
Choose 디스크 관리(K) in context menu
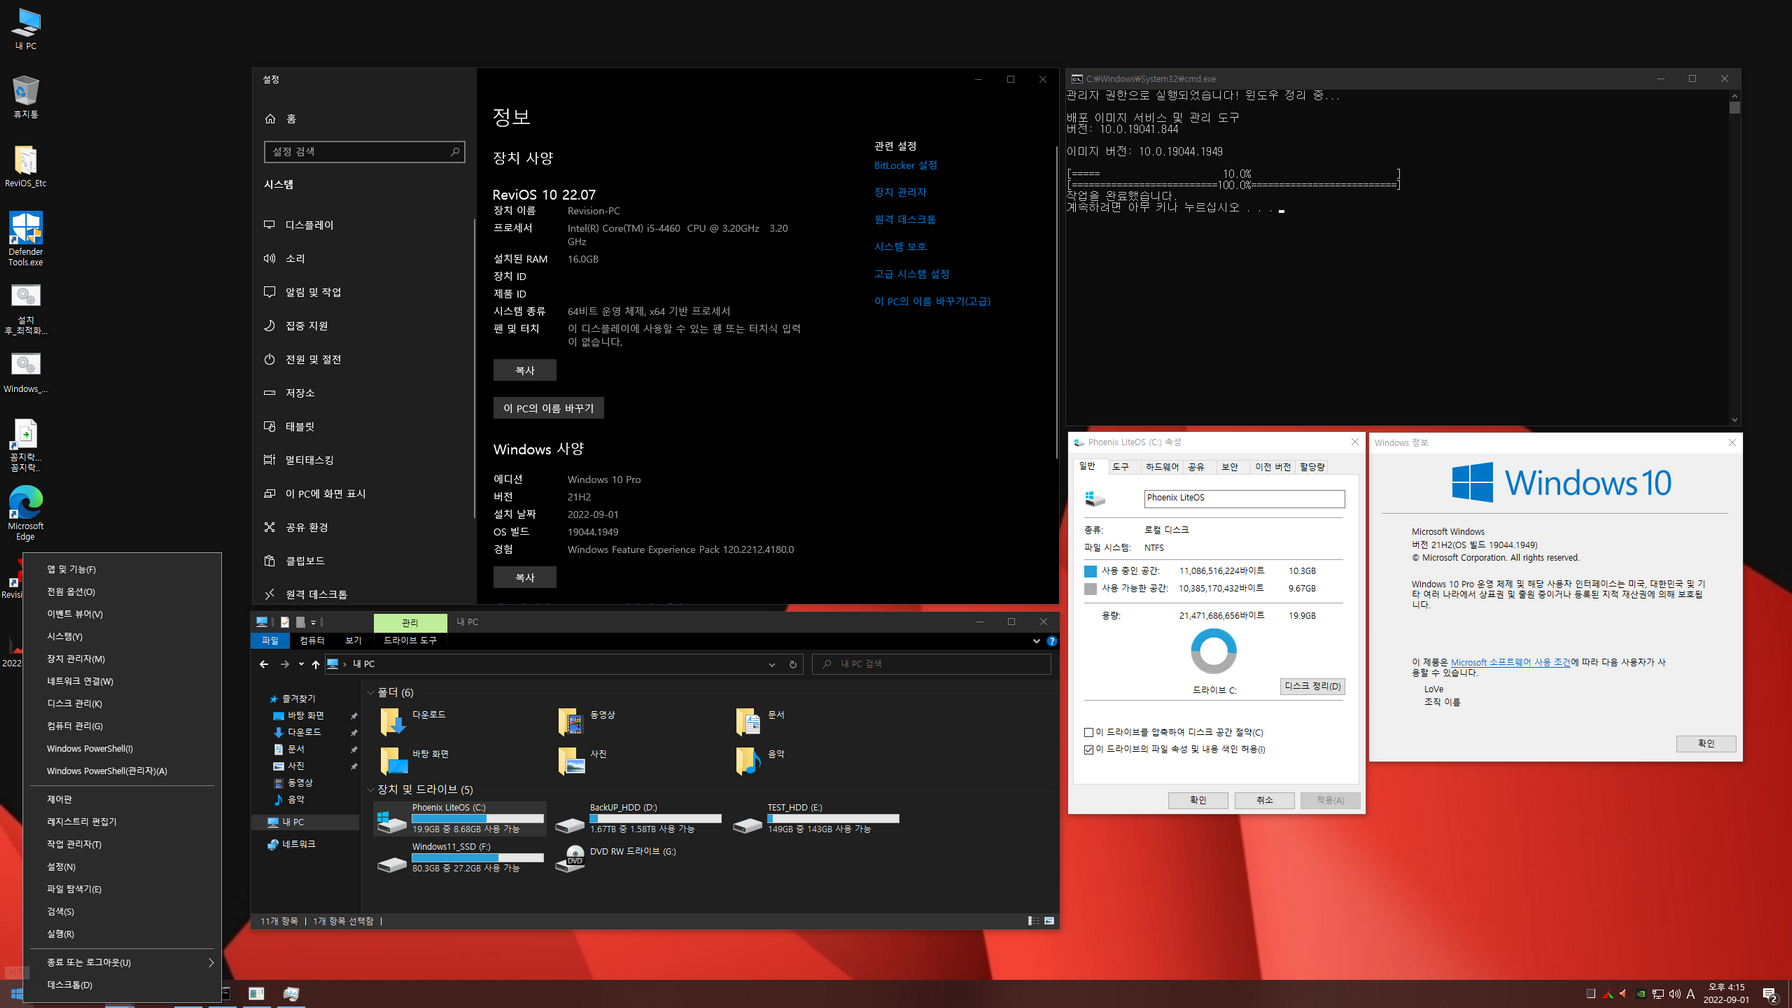122,703
